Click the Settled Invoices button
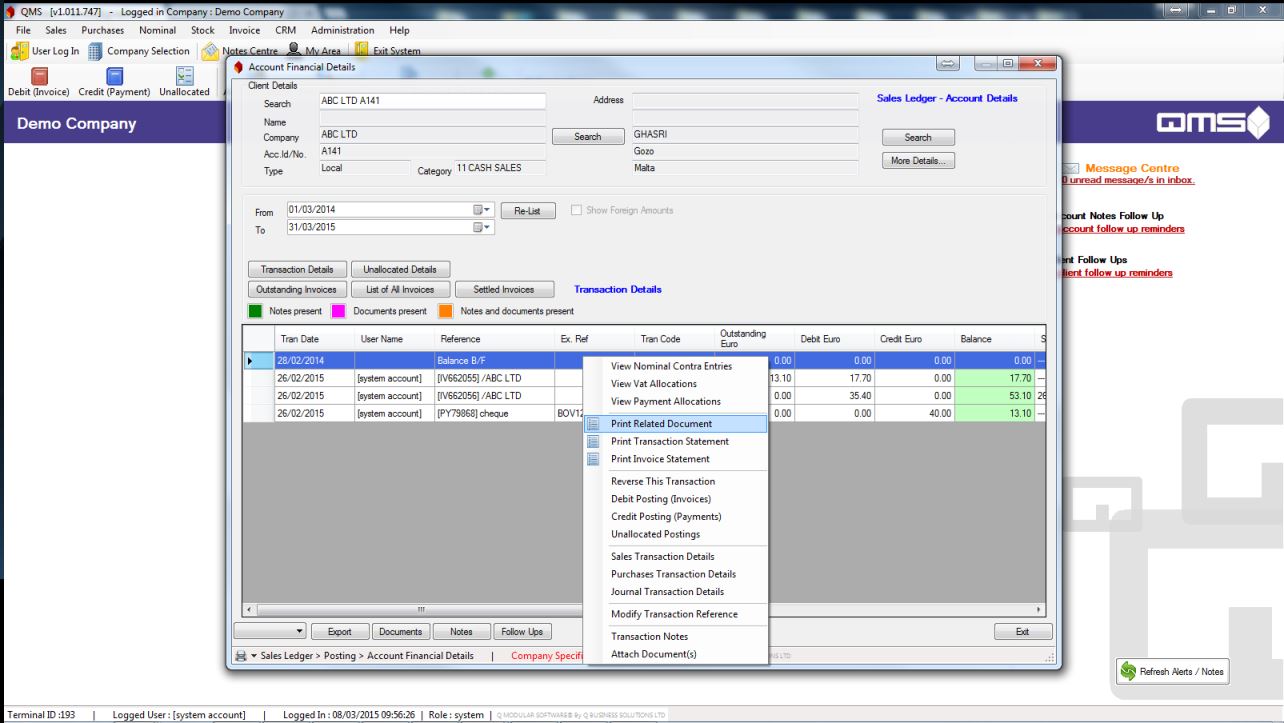This screenshot has width=1284, height=723. pos(504,290)
